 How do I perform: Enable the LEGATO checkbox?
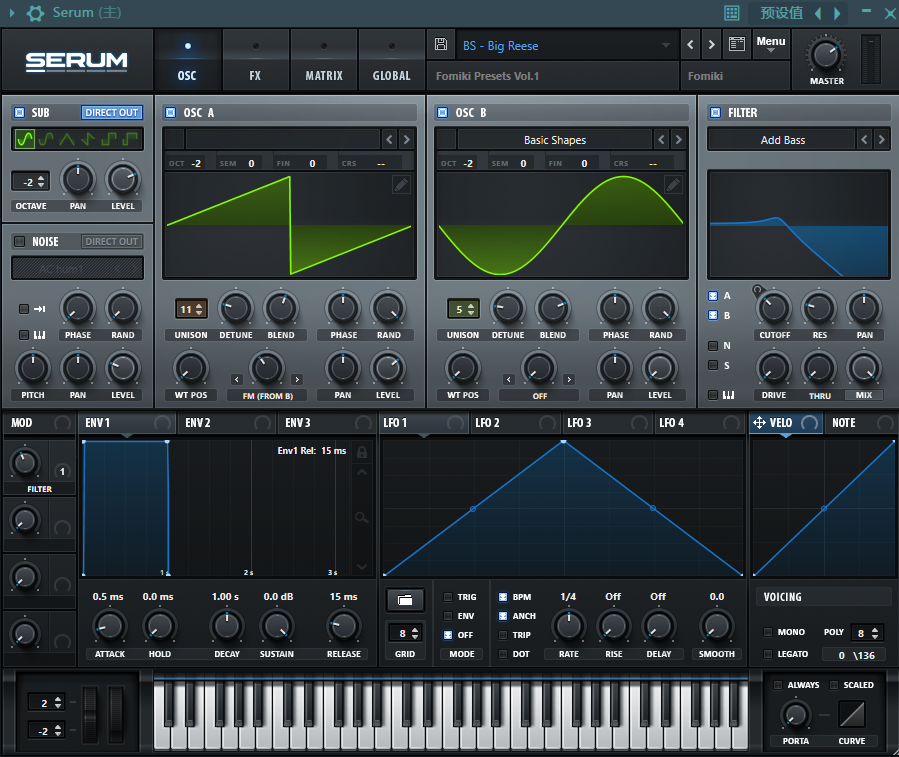[768, 654]
